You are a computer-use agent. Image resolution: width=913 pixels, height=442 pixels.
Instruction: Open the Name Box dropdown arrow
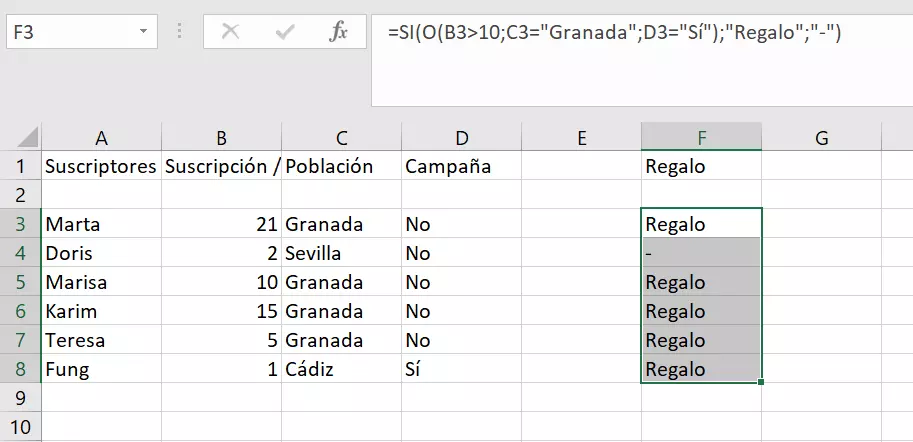(x=143, y=31)
